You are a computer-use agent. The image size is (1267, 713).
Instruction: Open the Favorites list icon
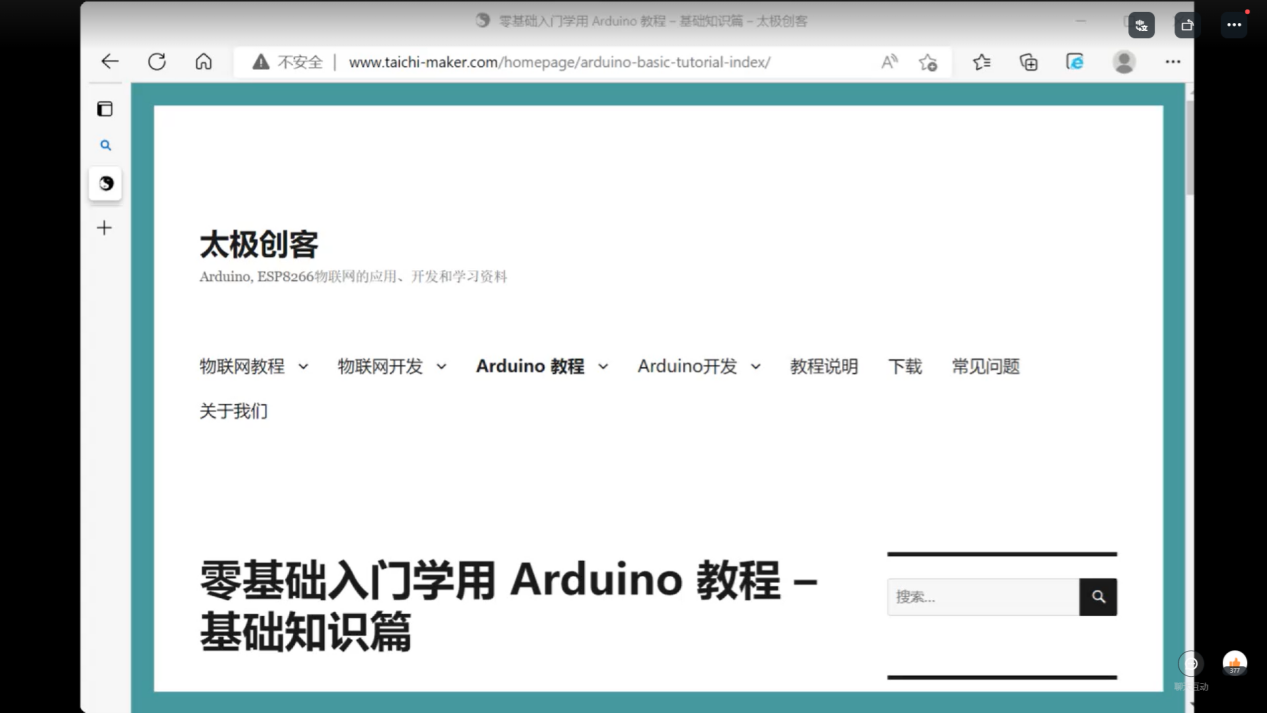point(982,62)
